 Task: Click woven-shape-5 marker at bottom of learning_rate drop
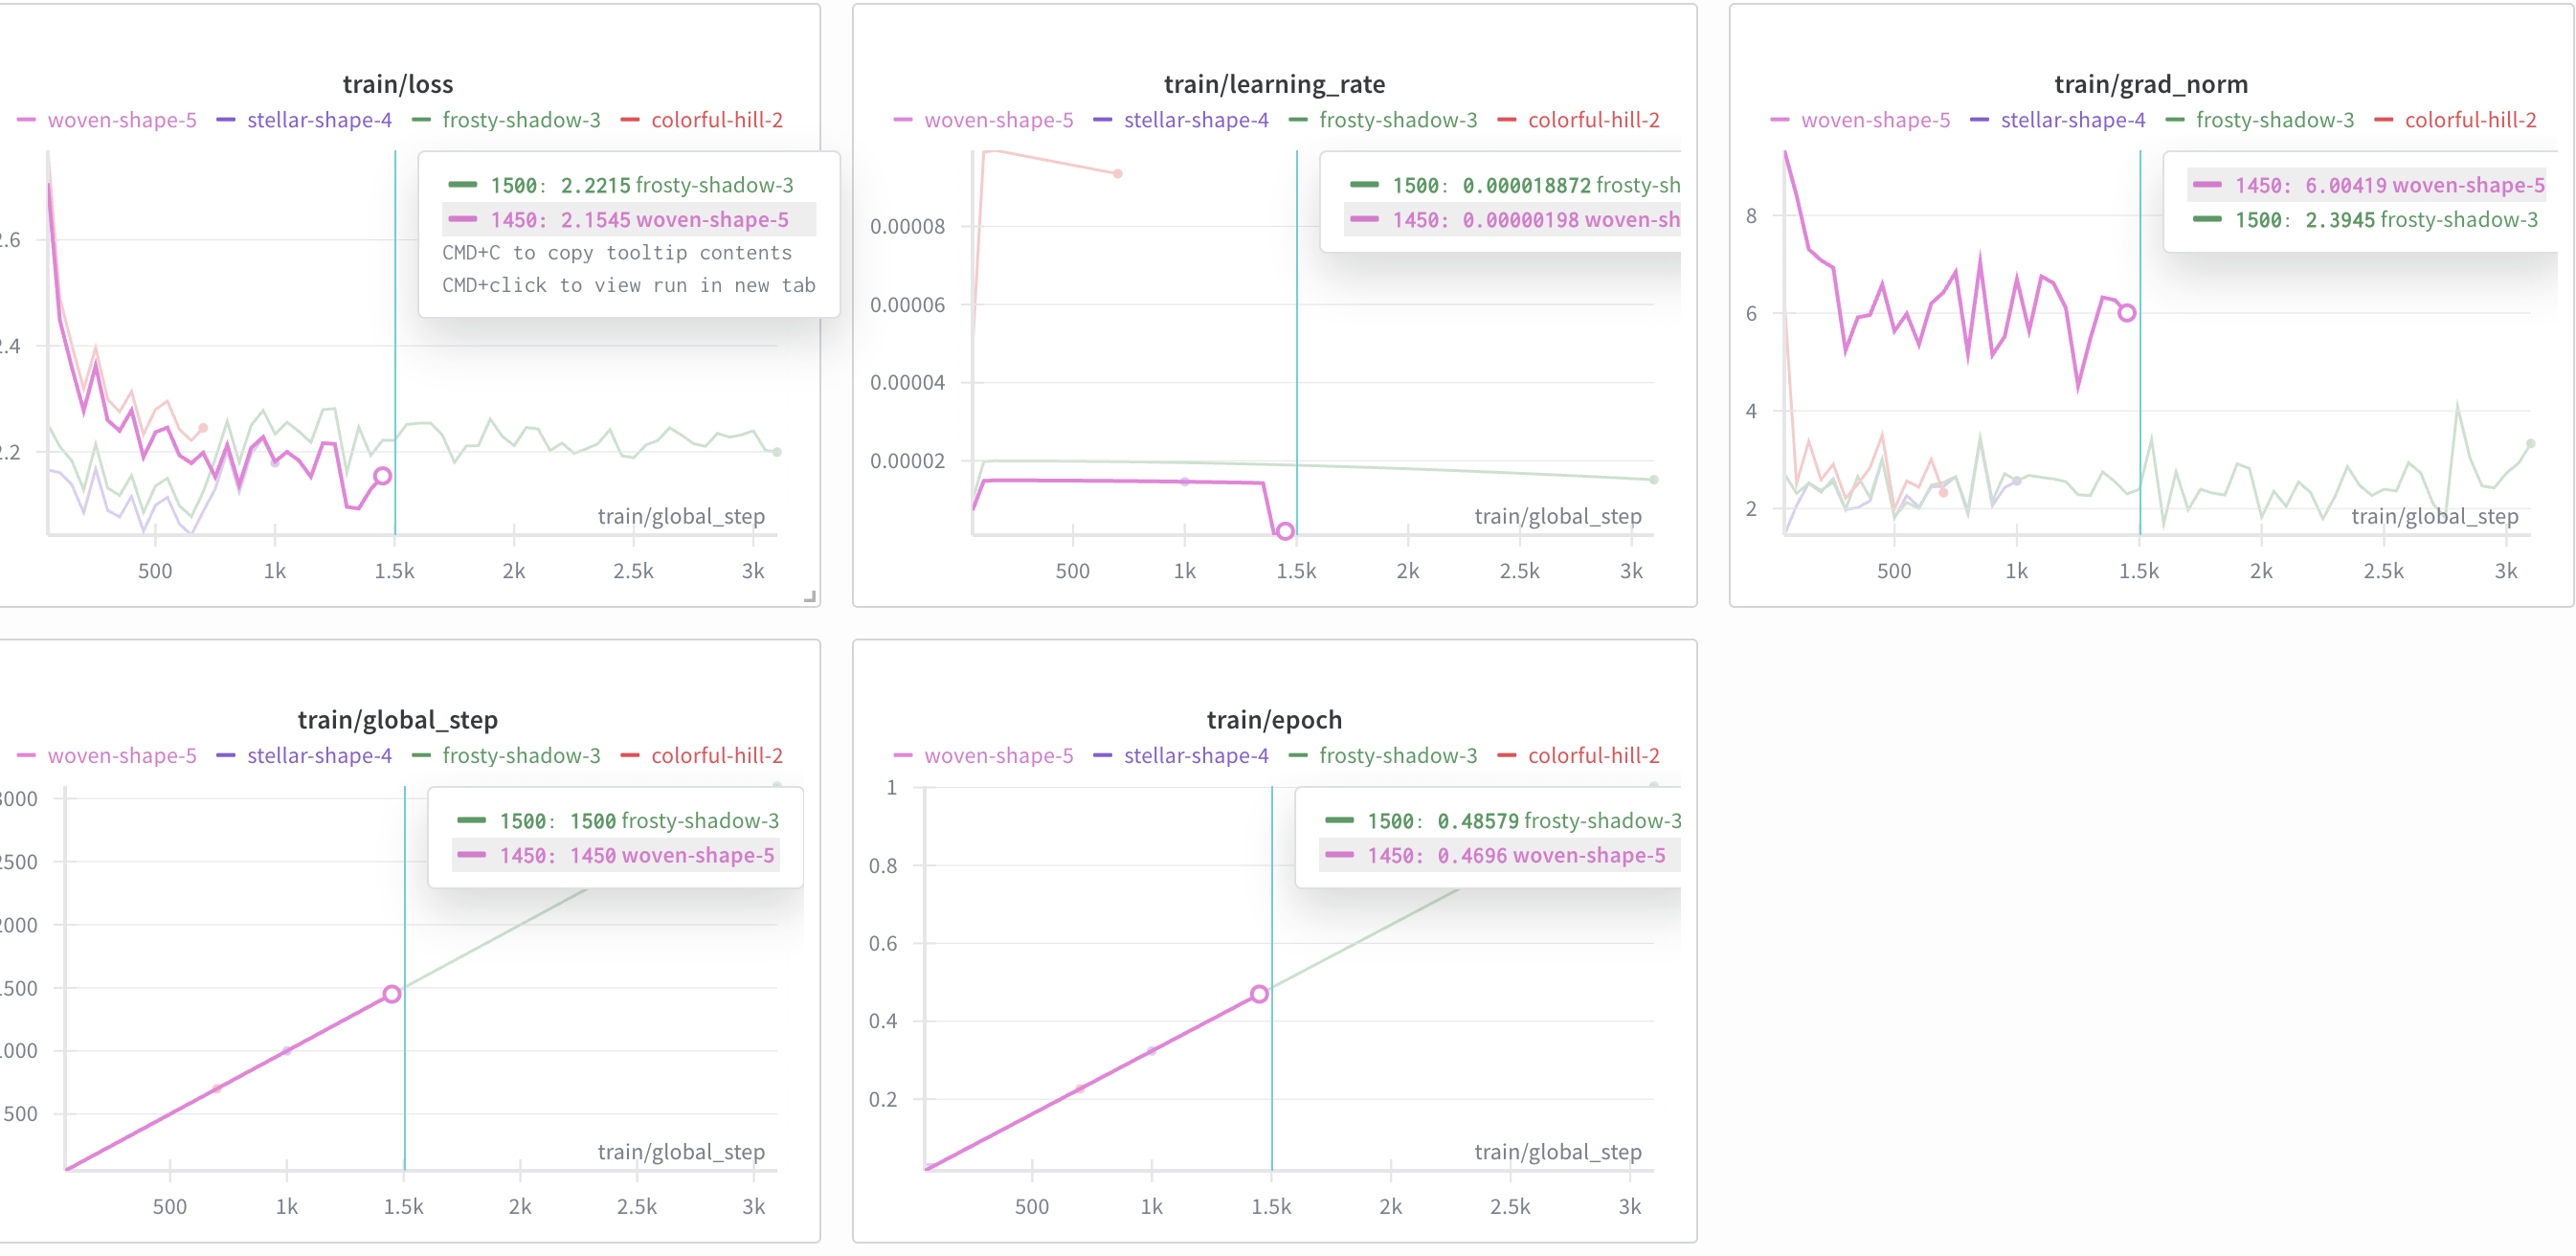point(1285,531)
